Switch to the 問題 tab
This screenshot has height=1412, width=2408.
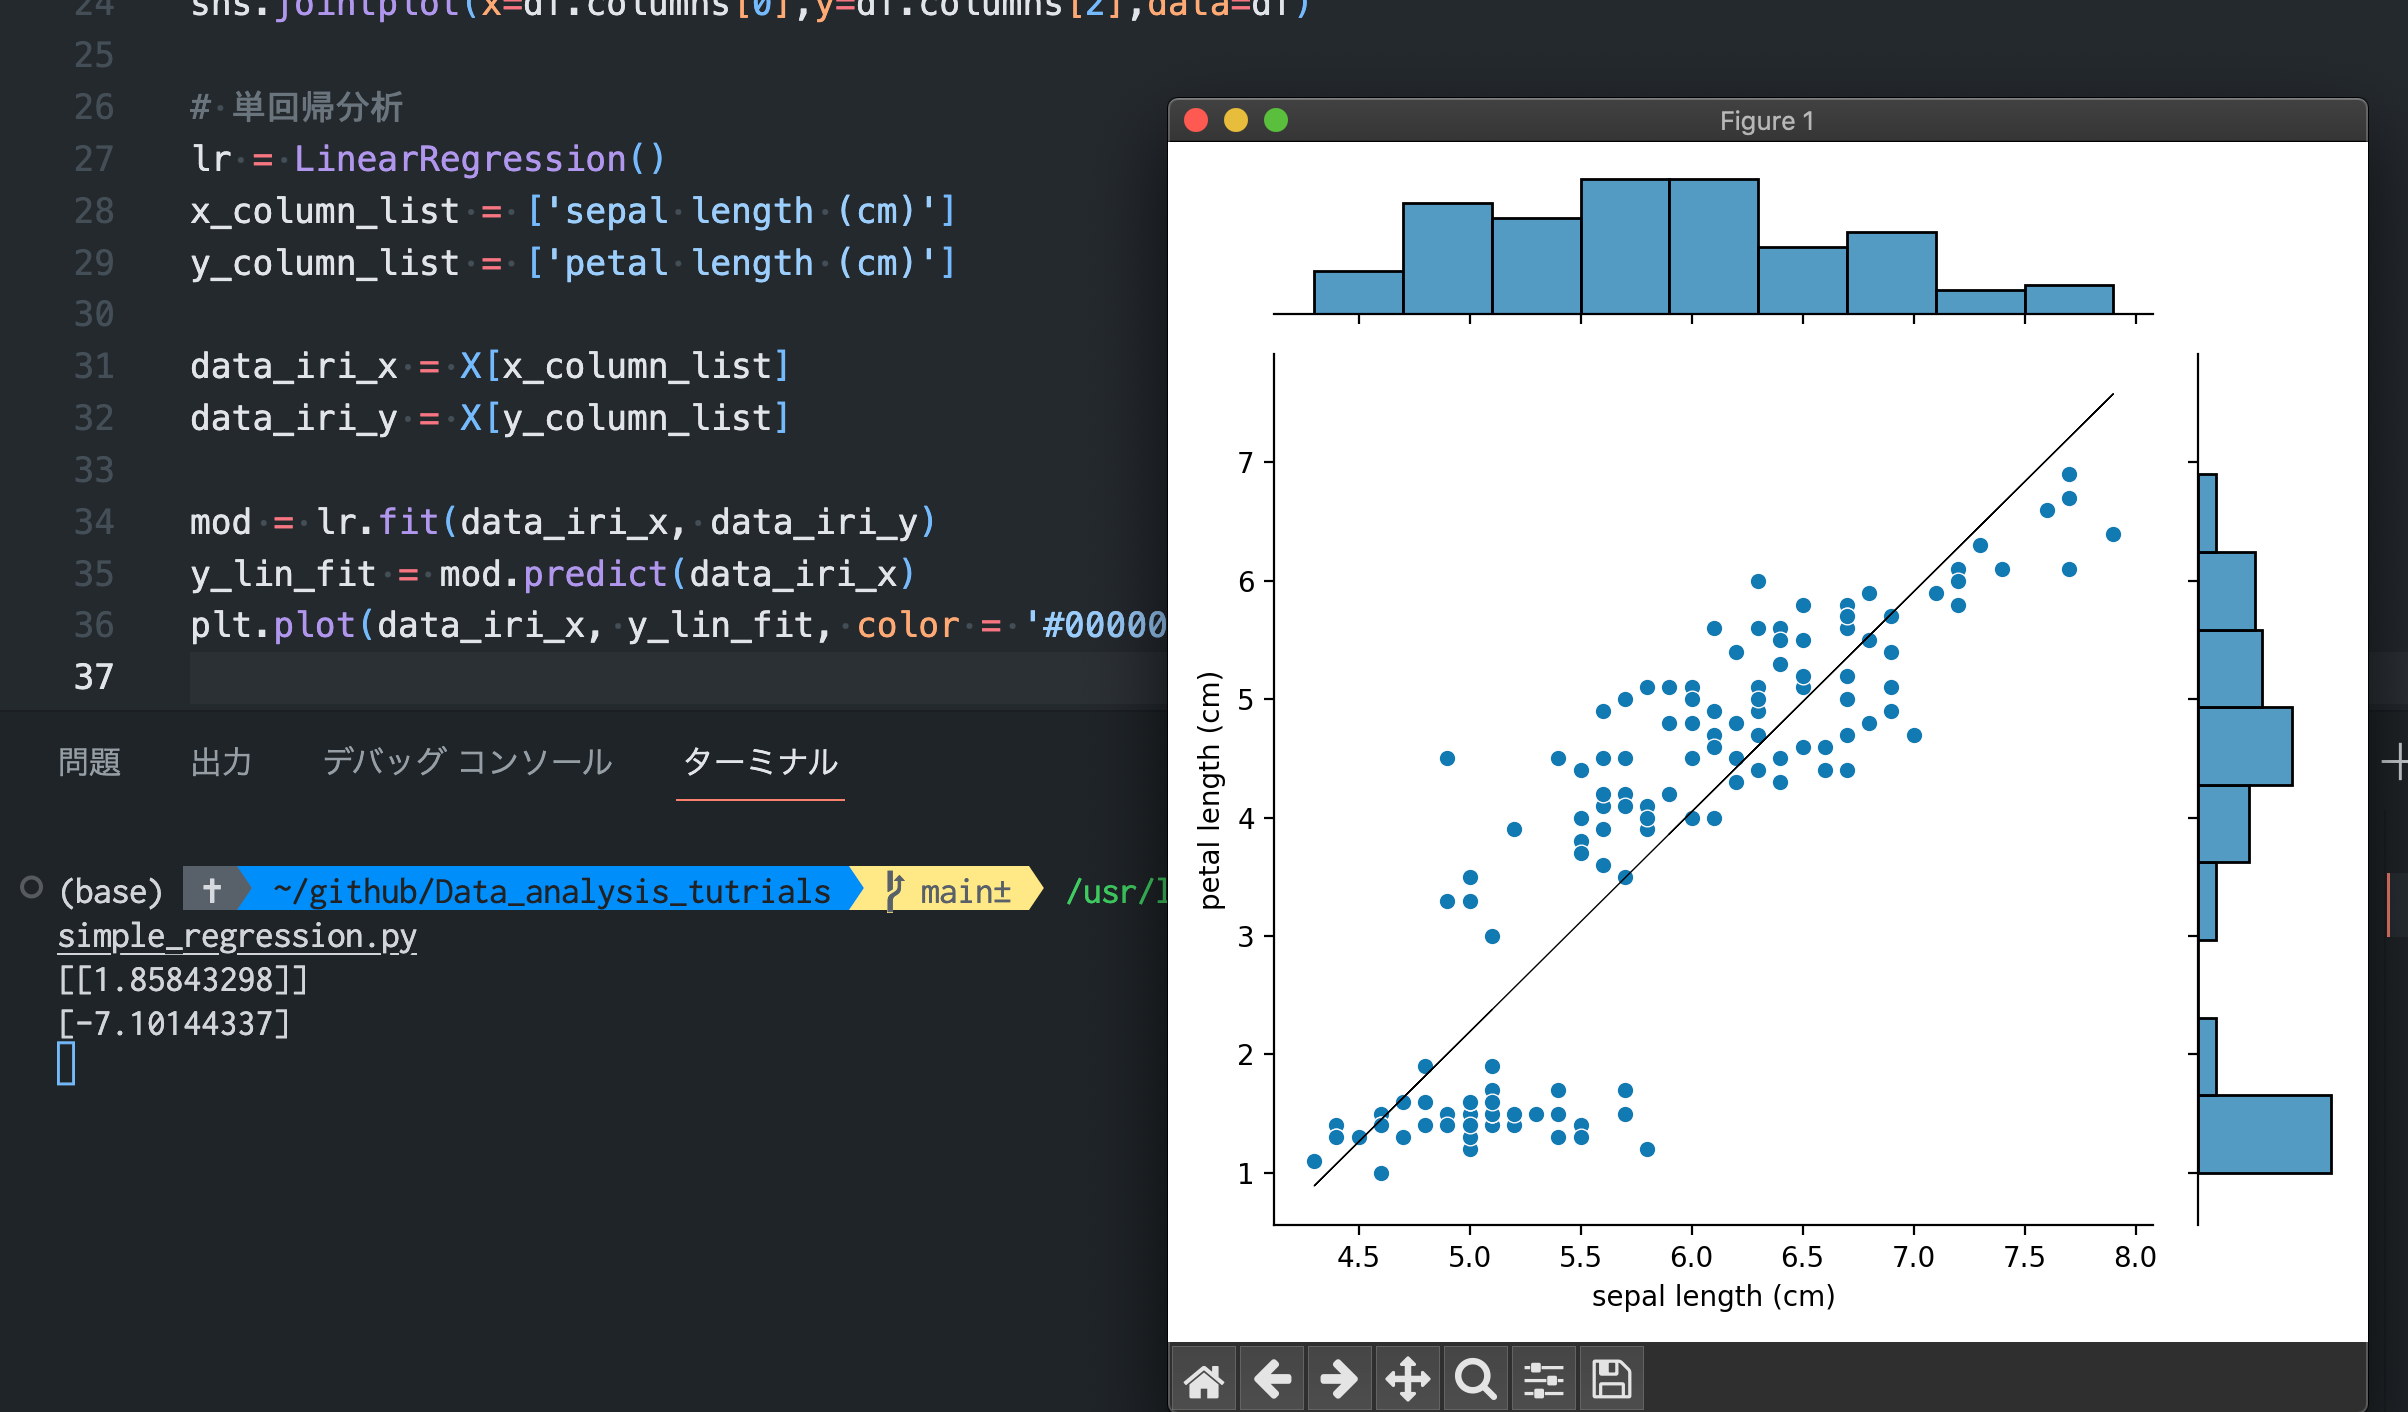tap(89, 762)
